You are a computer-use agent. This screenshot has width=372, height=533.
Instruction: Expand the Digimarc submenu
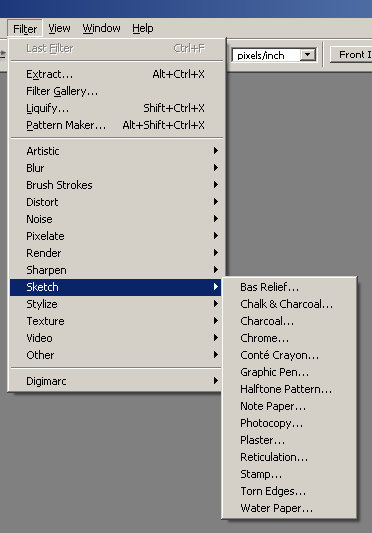[x=116, y=381]
